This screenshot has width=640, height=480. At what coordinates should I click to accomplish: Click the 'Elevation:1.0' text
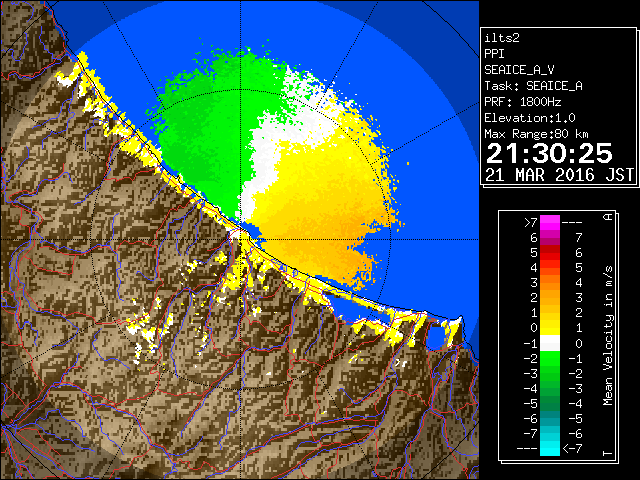tap(530, 118)
